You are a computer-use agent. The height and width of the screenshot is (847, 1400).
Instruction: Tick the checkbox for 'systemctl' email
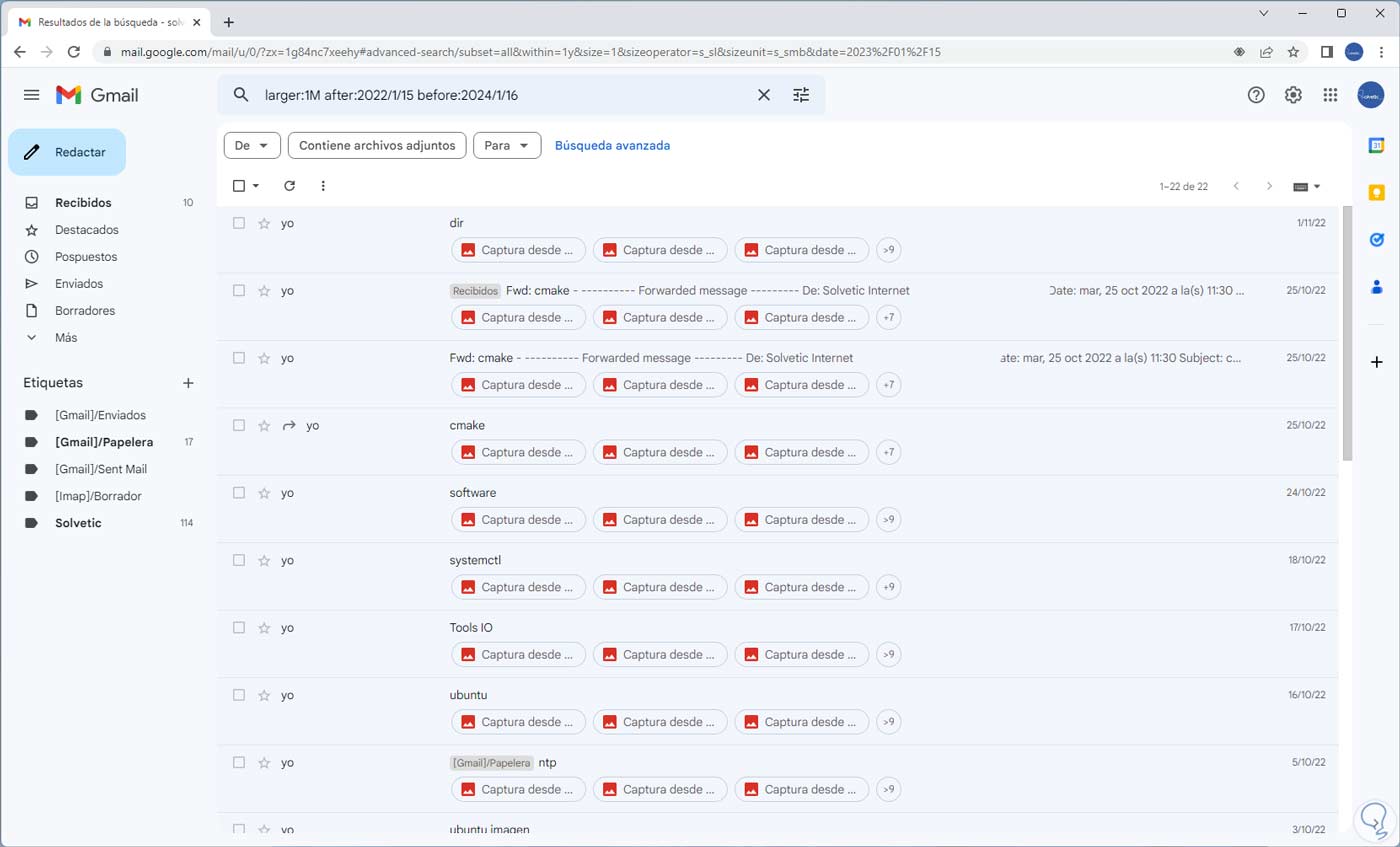click(x=239, y=560)
